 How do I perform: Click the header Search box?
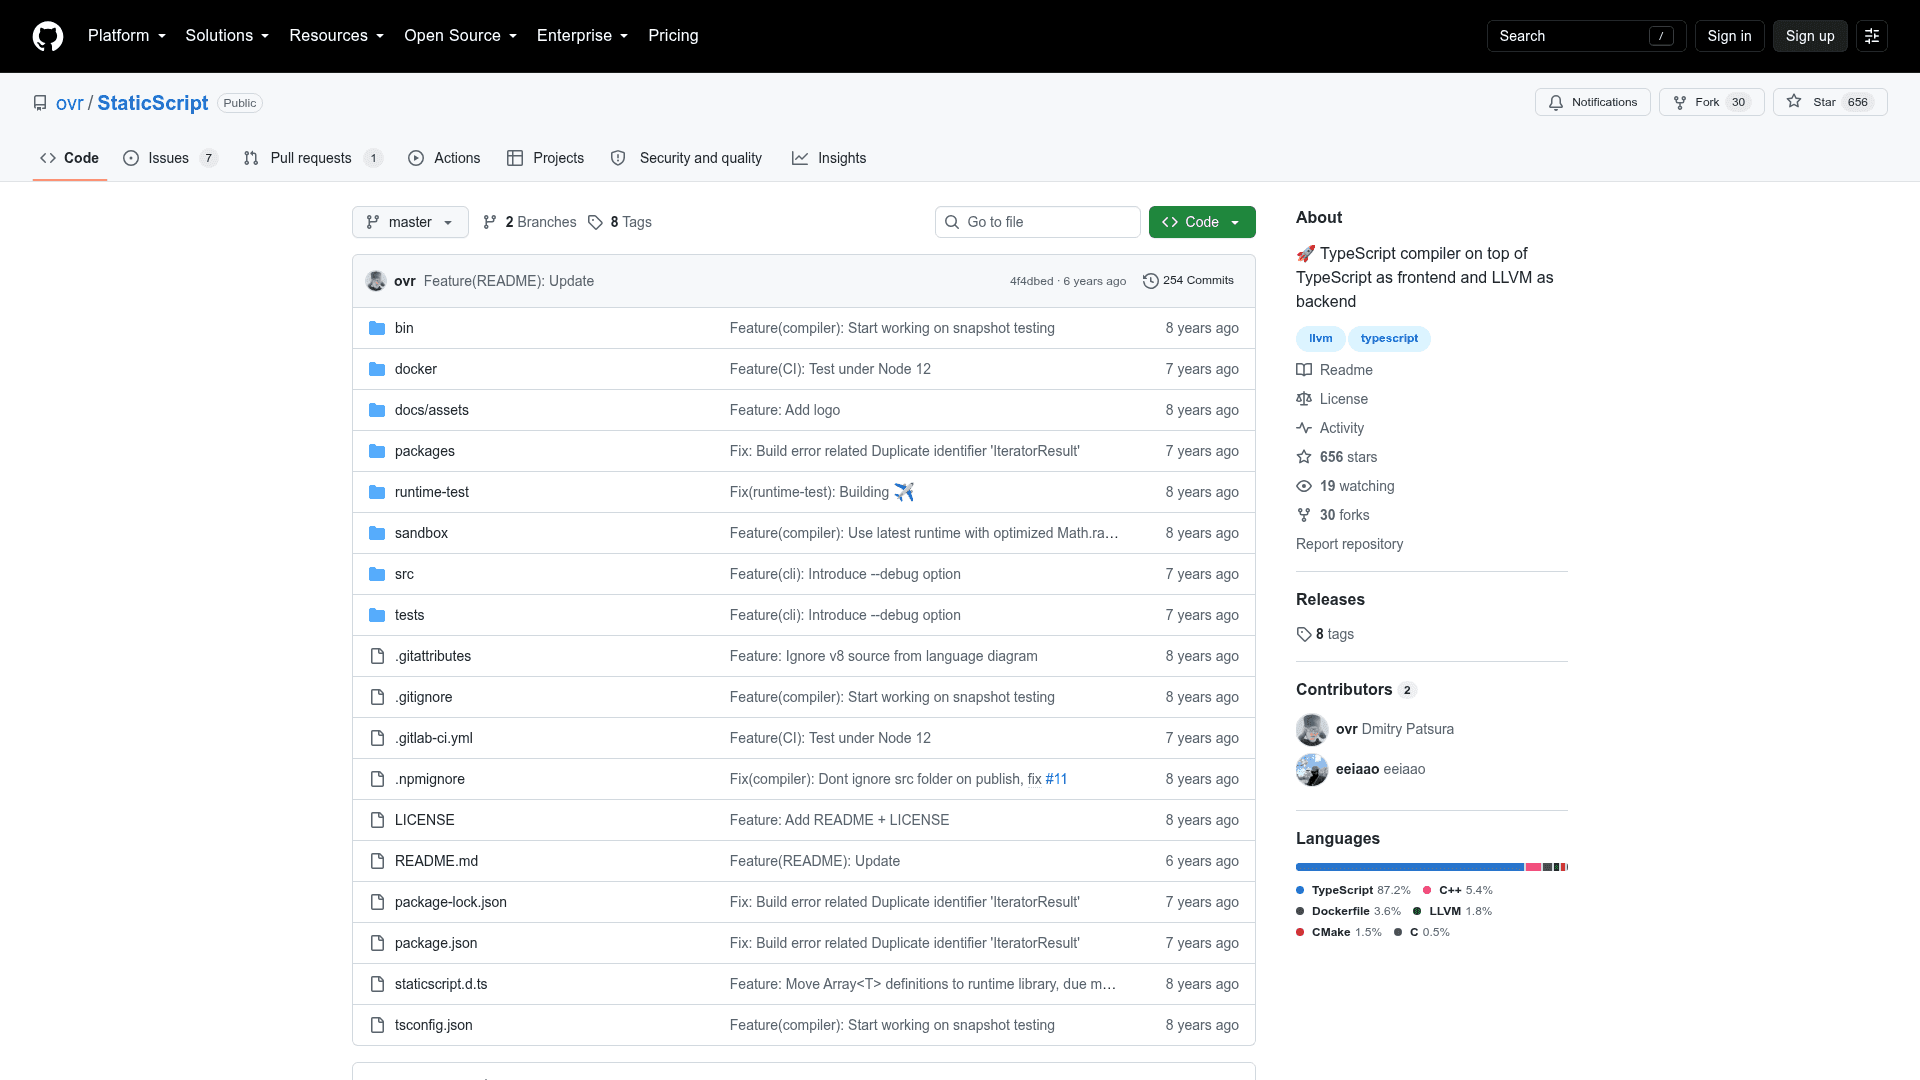[x=1586, y=36]
